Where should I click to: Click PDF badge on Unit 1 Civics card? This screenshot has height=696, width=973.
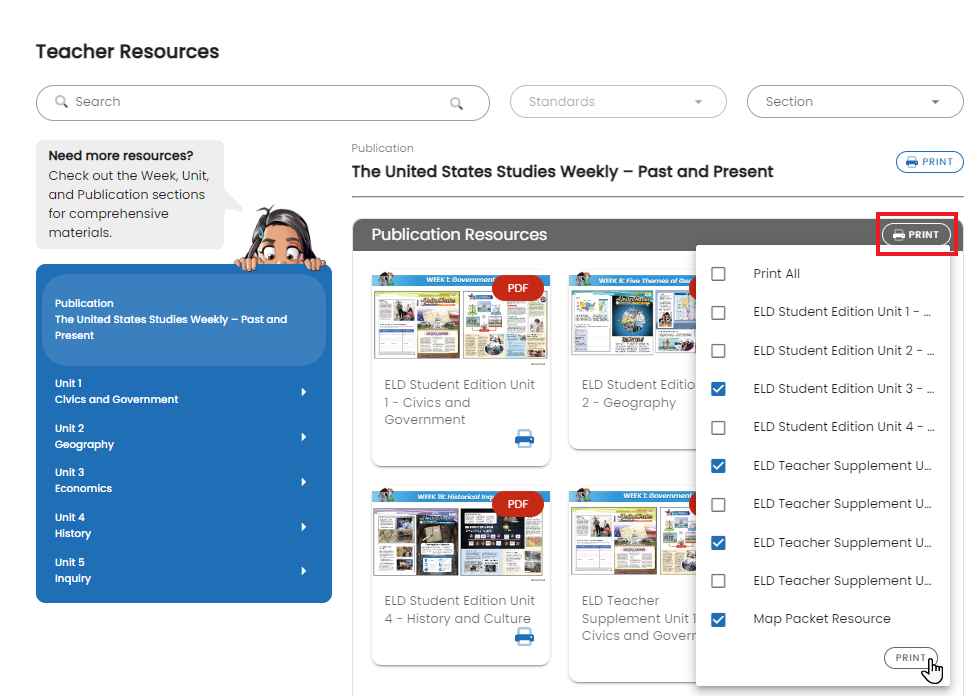point(518,288)
